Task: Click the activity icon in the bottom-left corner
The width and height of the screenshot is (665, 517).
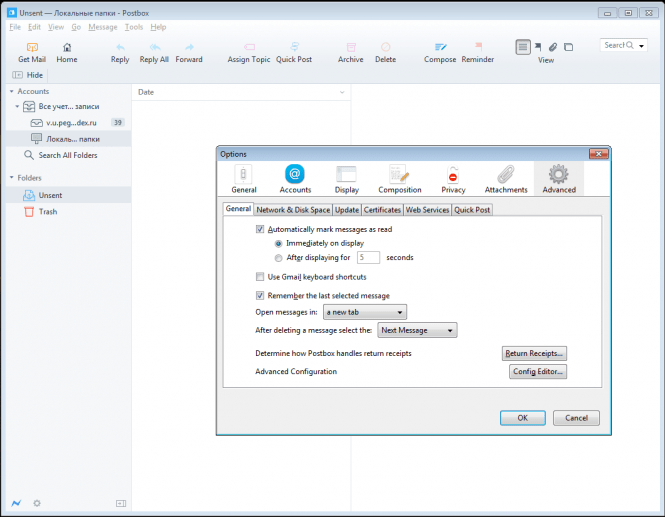Action: click(x=16, y=503)
